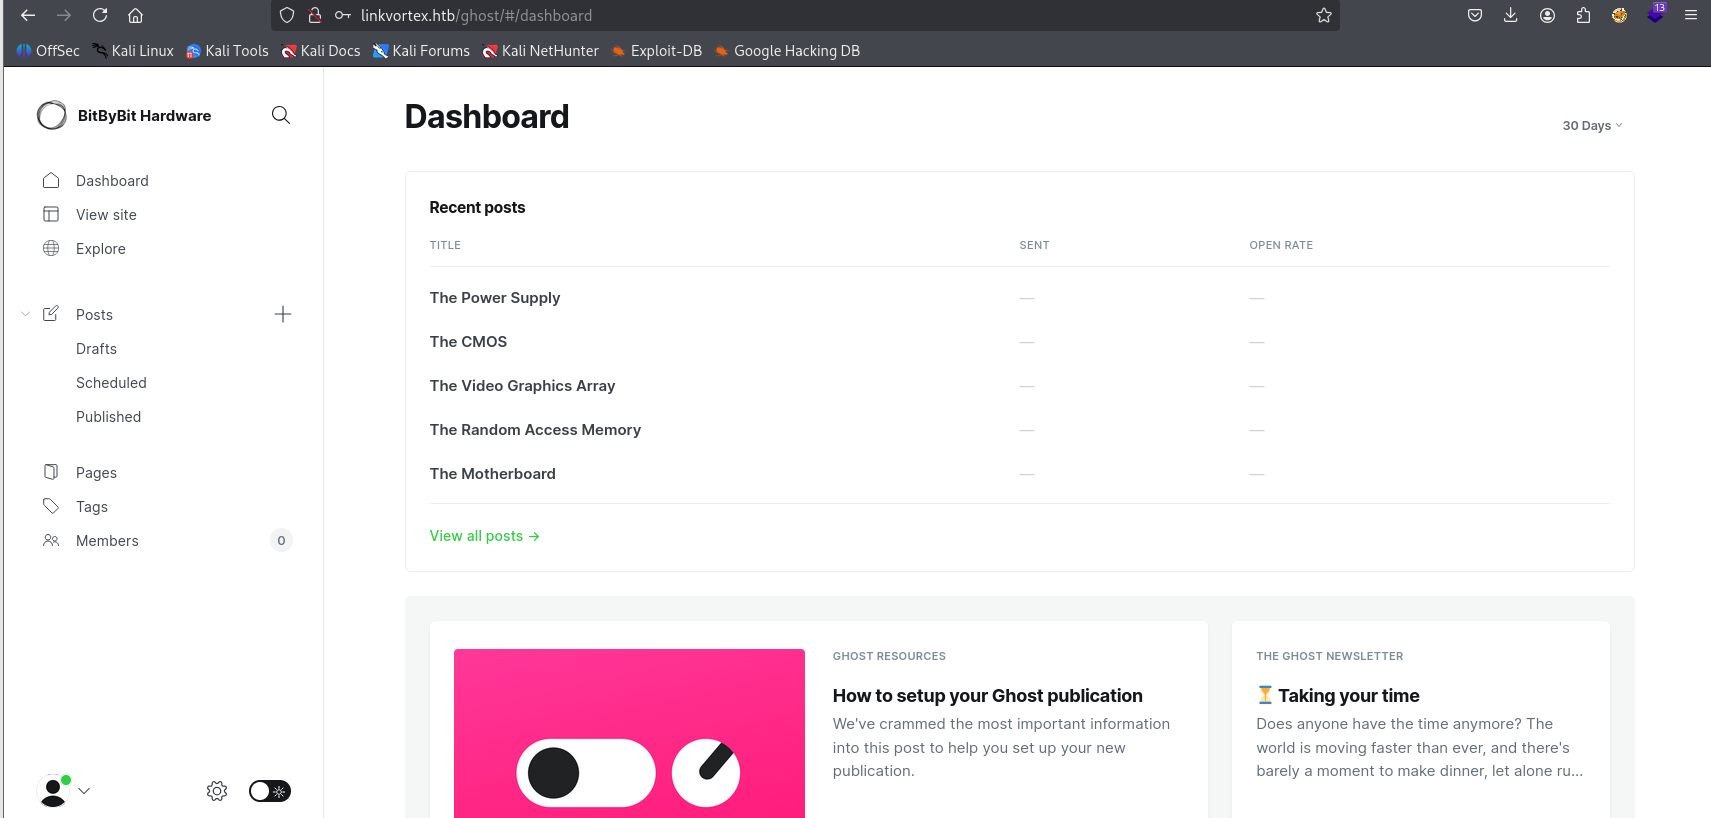This screenshot has width=1711, height=818.
Task: Click browser back arrow
Action: (x=28, y=15)
